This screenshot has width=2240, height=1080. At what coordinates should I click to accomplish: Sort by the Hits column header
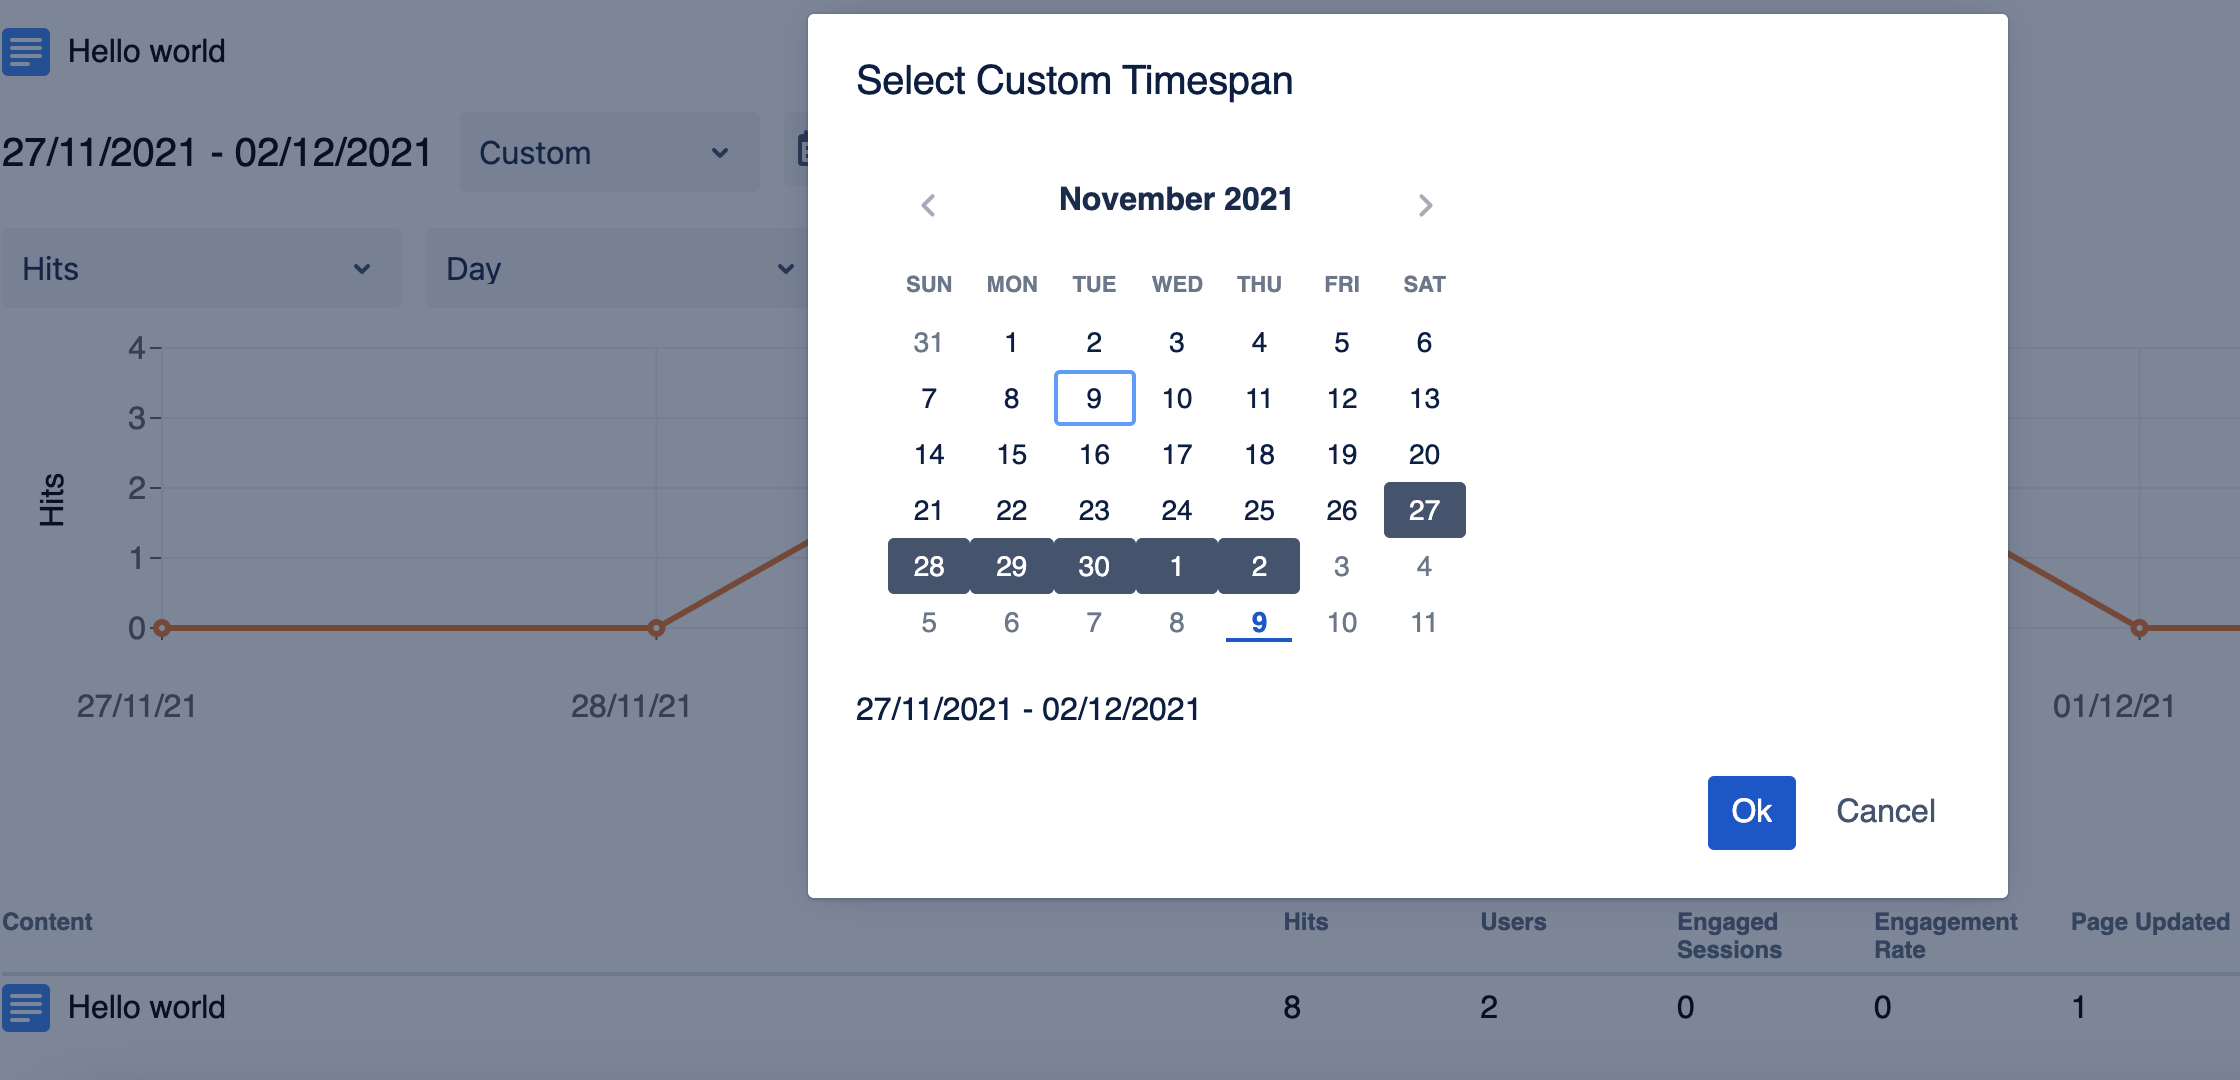coord(1305,921)
